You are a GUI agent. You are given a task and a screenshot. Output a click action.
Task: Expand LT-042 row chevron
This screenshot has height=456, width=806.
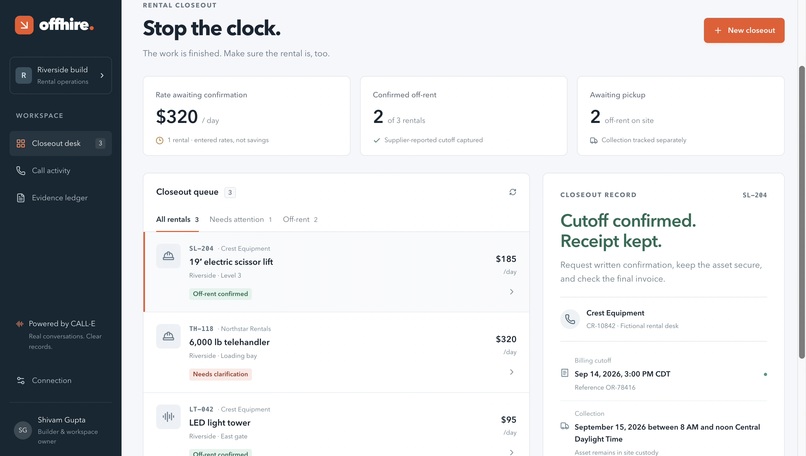click(511, 452)
